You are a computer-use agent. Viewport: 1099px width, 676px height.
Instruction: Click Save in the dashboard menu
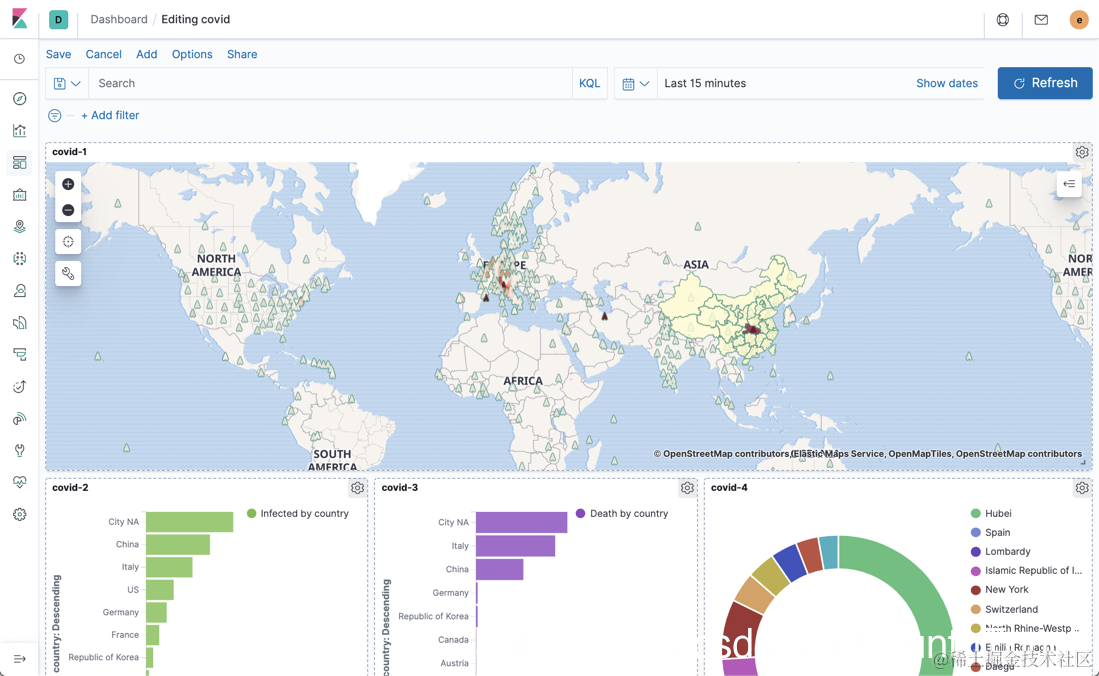click(58, 54)
